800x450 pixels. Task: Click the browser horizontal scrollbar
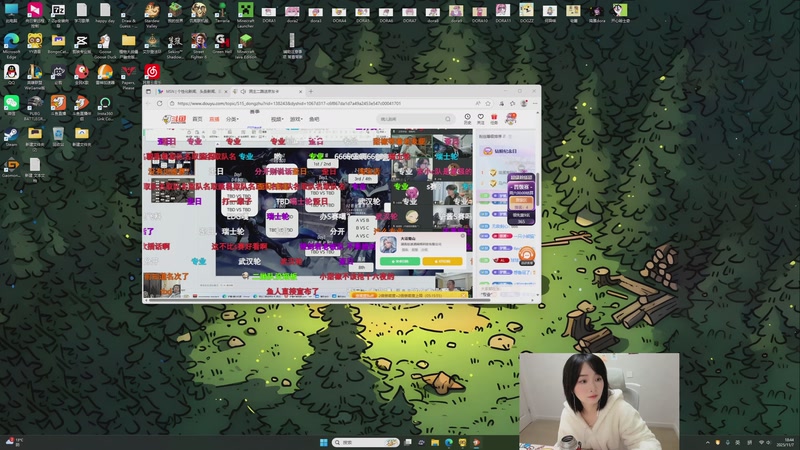point(319,301)
